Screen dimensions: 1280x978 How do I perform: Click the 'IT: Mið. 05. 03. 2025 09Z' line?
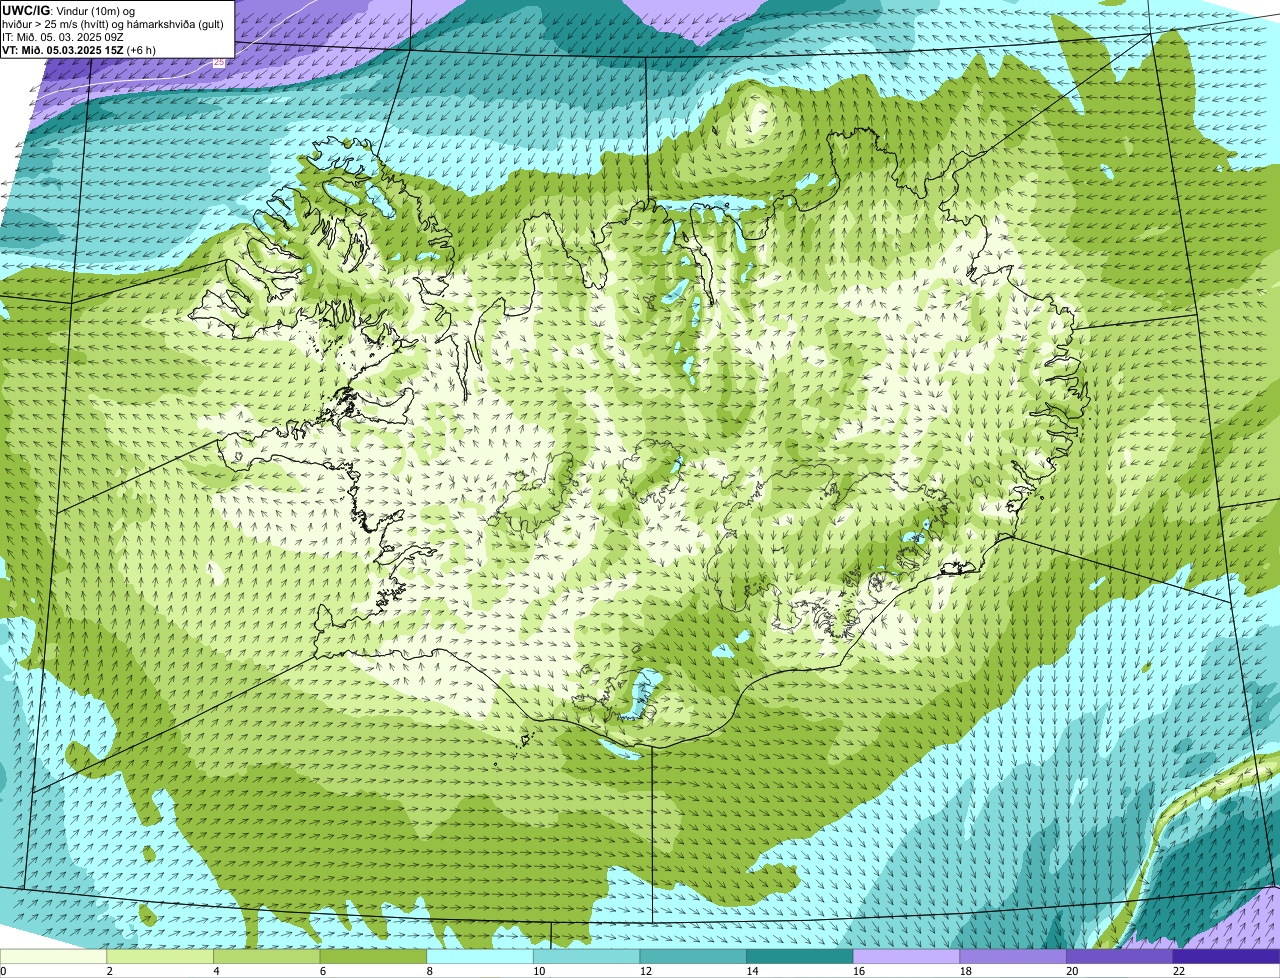click(x=63, y=37)
